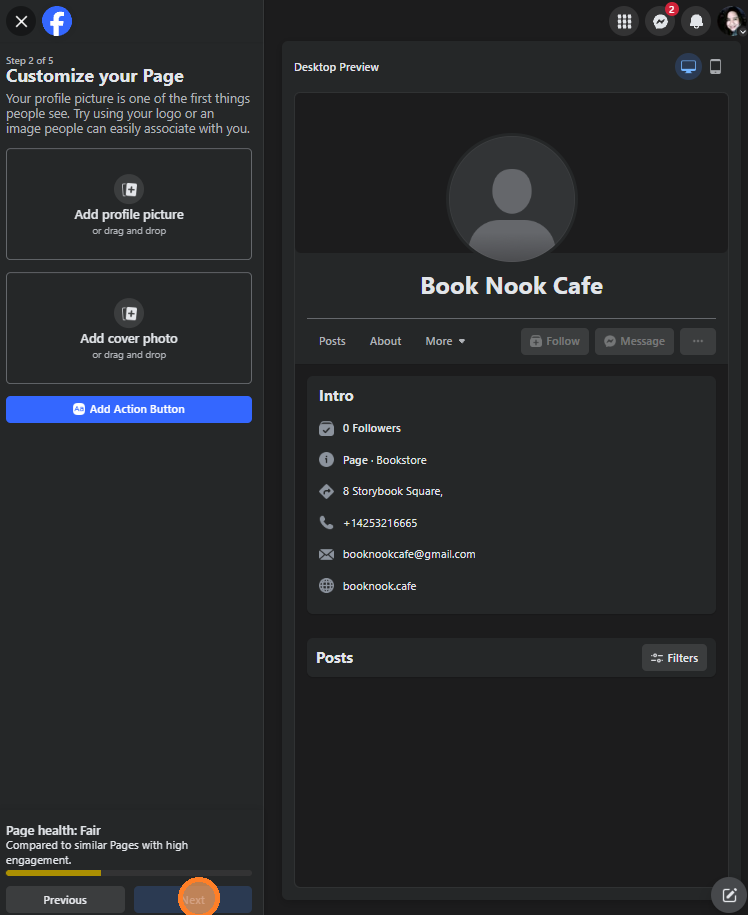Go back with the Previous button

(x=65, y=900)
